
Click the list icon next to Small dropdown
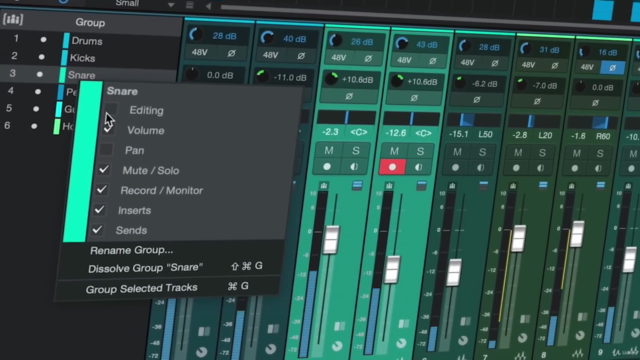[189, 5]
